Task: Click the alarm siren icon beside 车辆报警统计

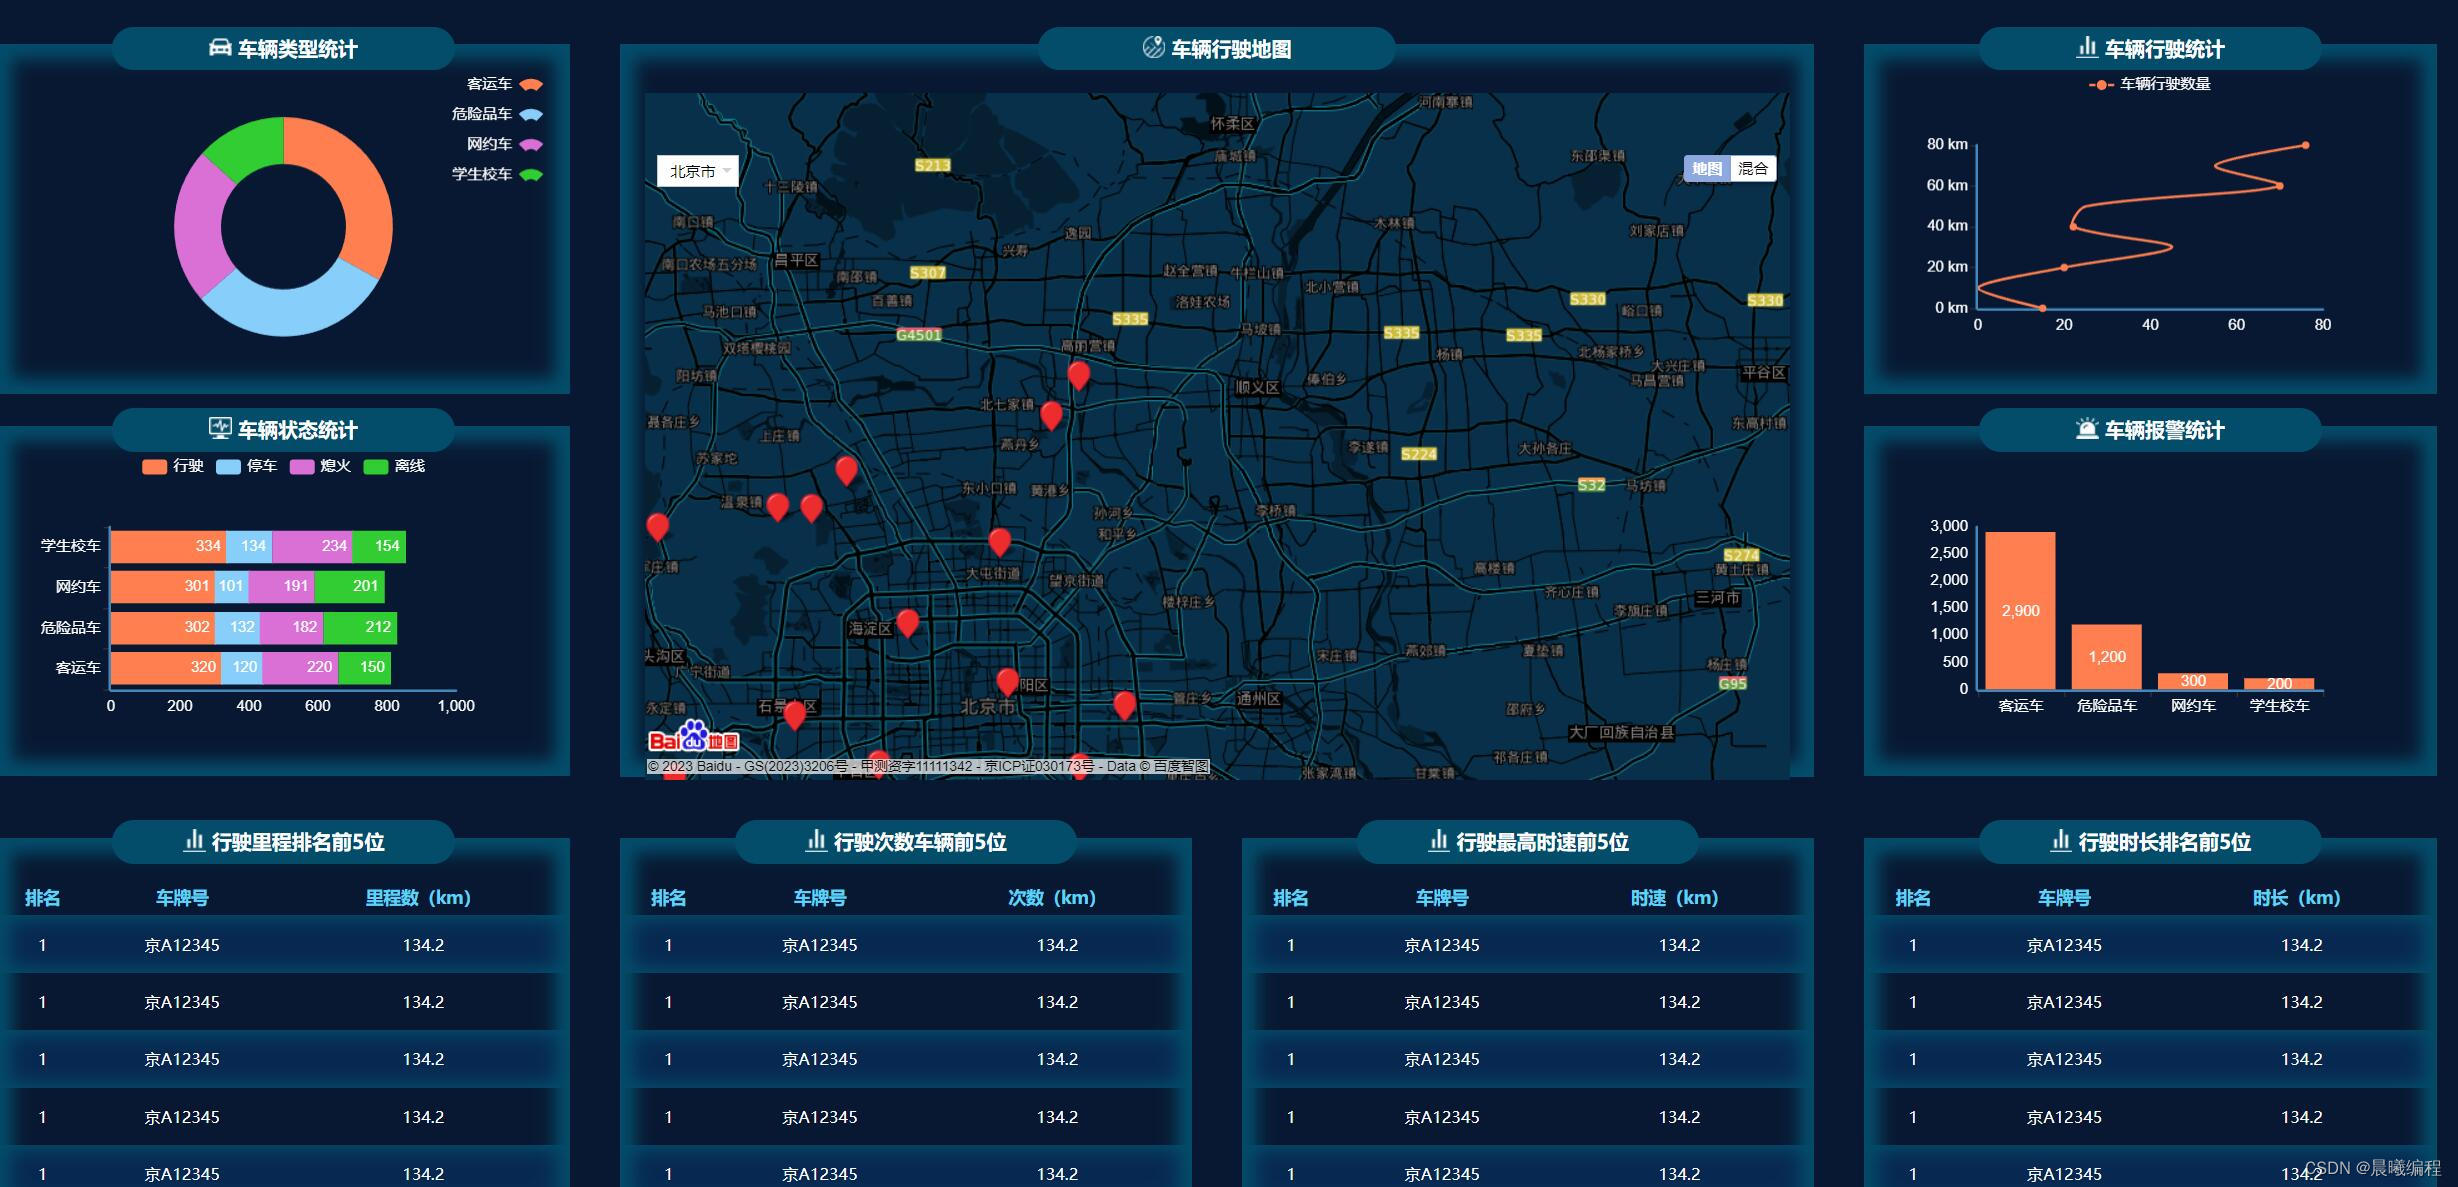Action: 2086,429
